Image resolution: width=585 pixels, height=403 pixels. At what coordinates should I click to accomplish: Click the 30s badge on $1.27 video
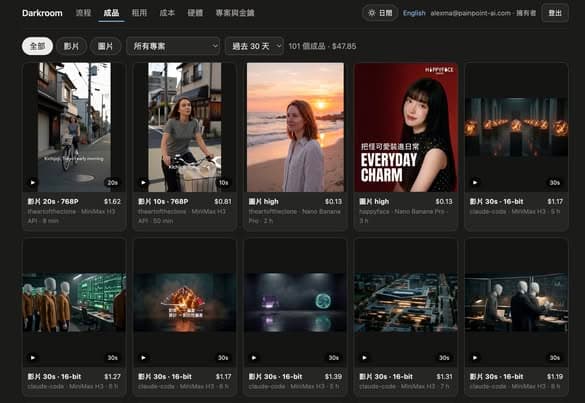(113, 357)
